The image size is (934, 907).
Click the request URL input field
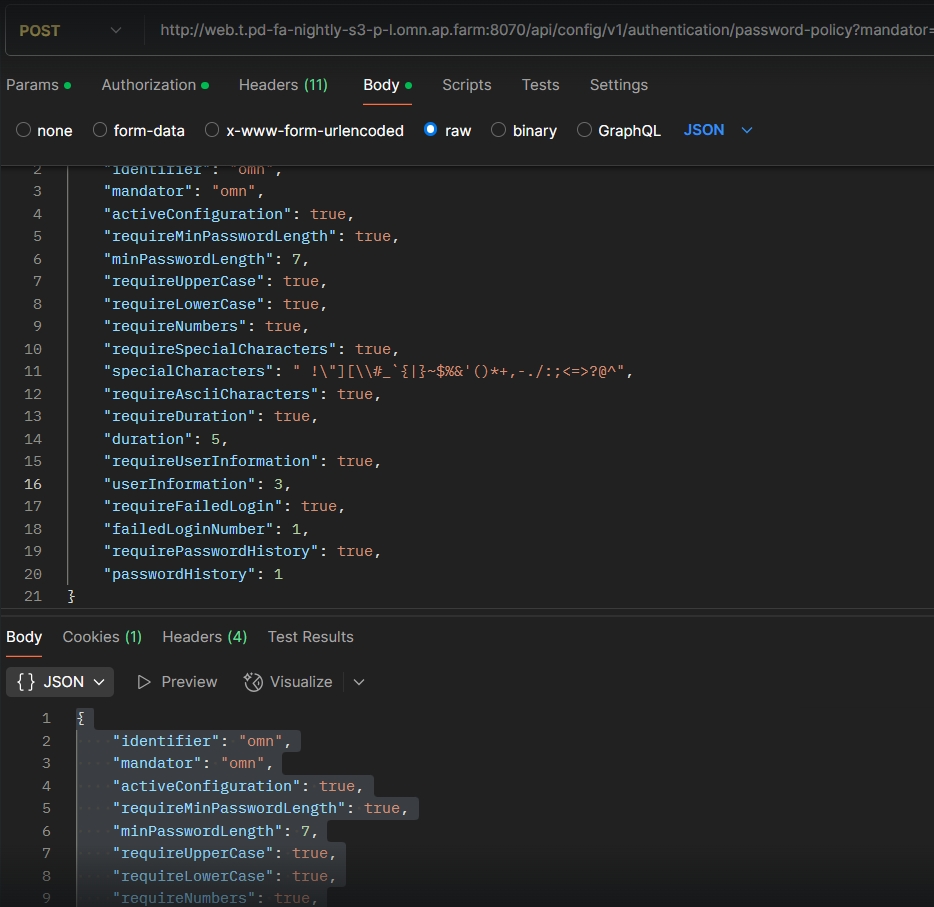pyautogui.click(x=540, y=31)
